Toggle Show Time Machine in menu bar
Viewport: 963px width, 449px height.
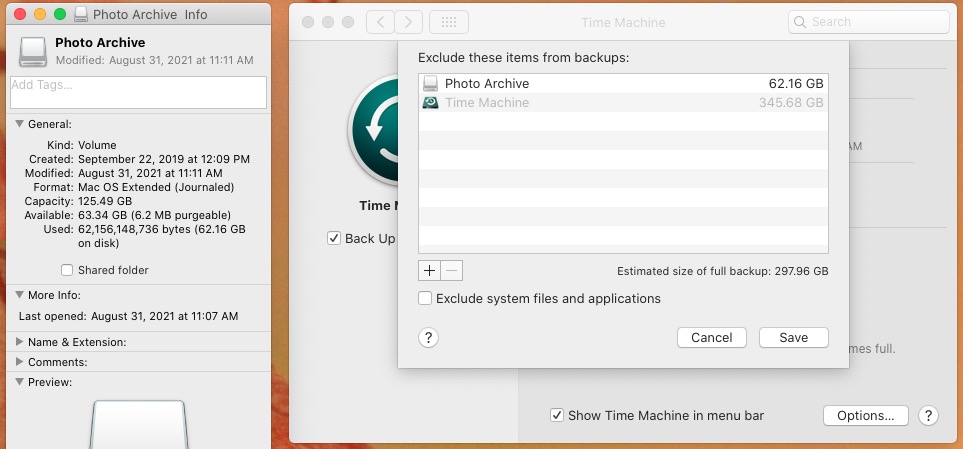point(556,415)
